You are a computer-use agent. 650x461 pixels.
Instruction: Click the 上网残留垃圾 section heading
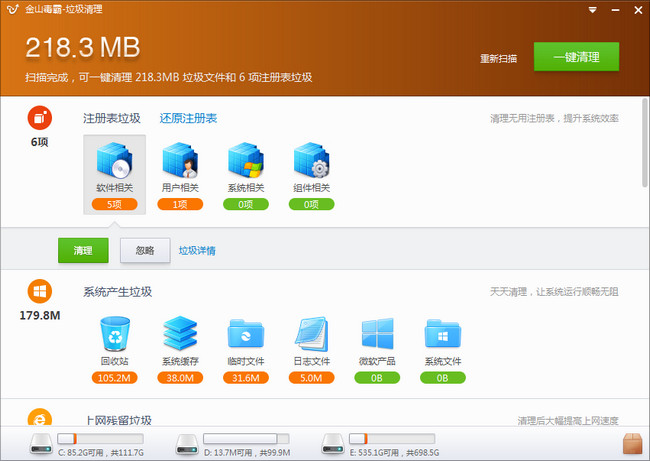point(119,420)
